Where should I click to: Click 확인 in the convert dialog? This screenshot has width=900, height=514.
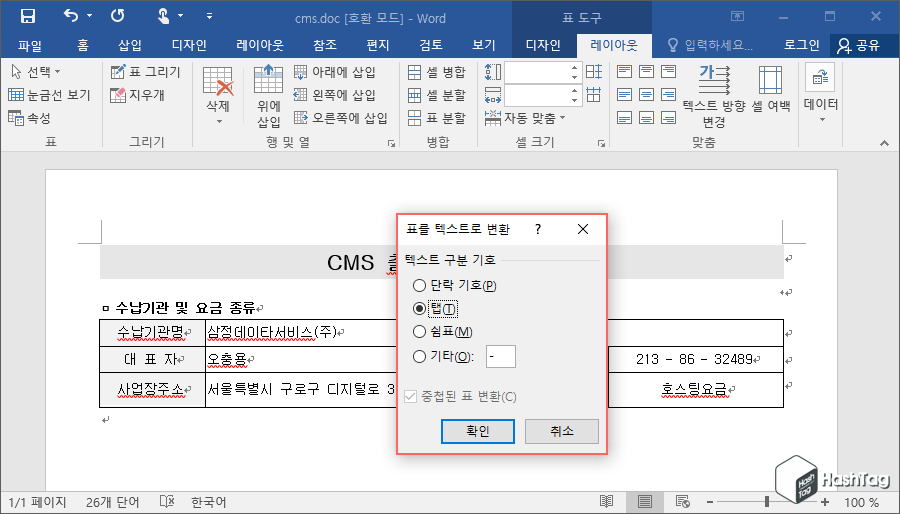(478, 431)
